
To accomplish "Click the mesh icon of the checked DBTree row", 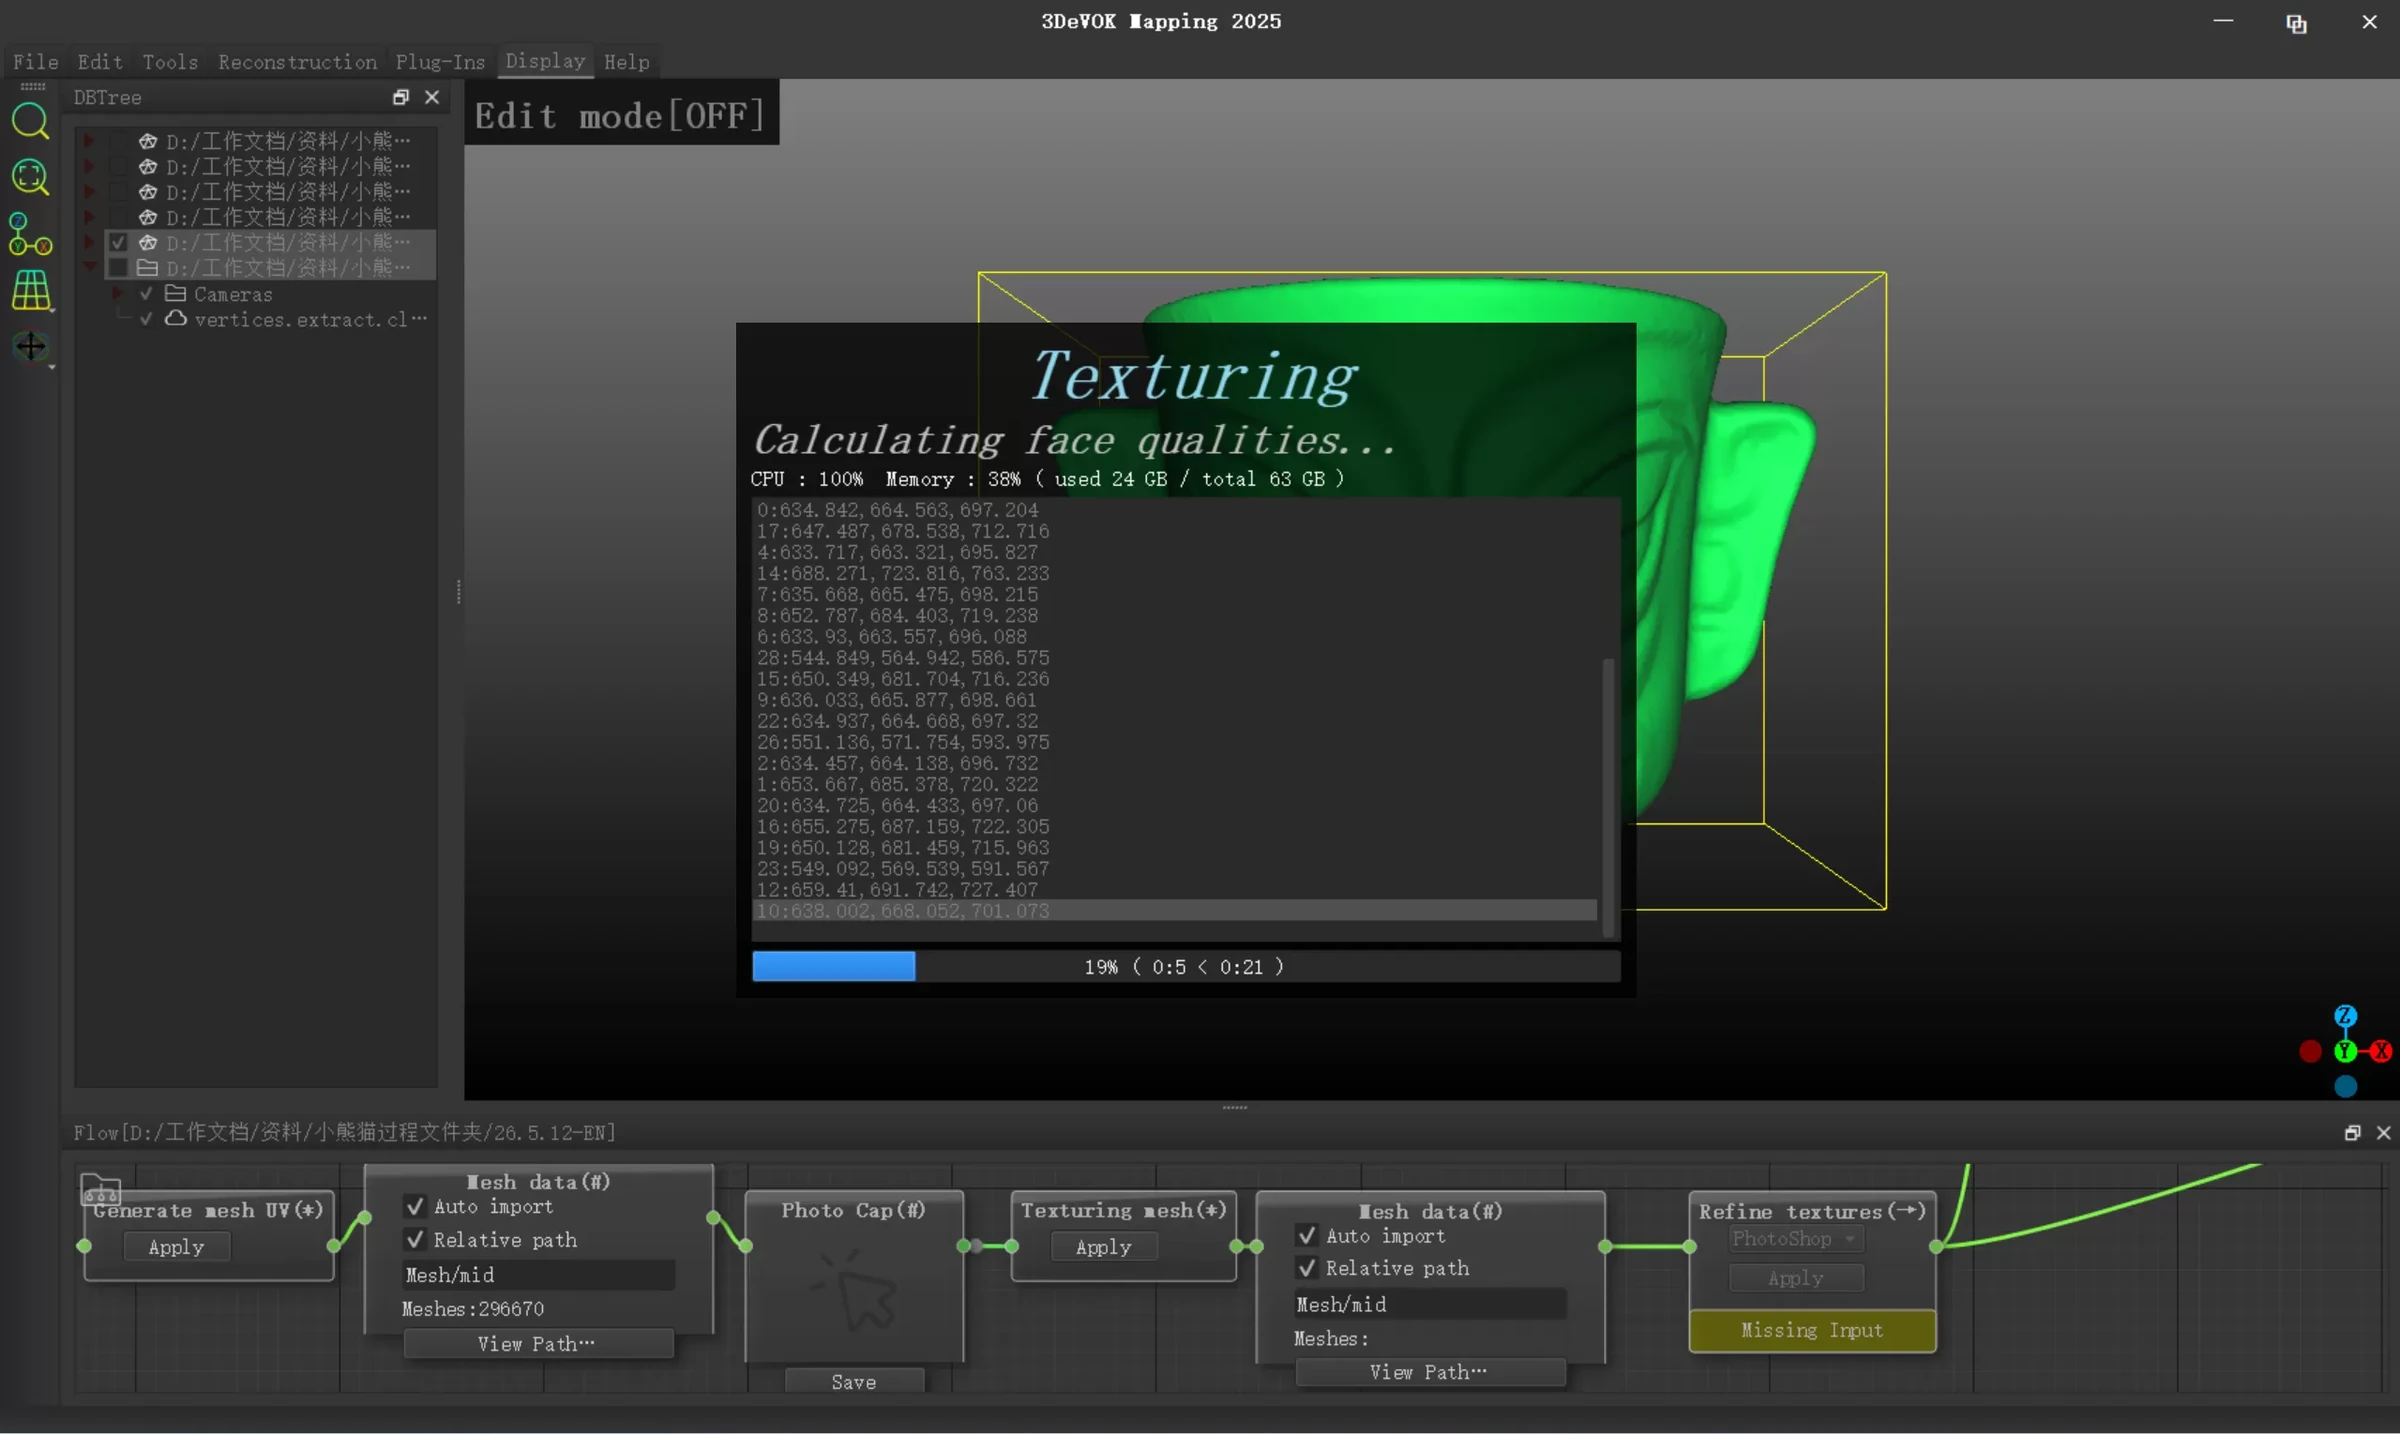I will (x=148, y=242).
